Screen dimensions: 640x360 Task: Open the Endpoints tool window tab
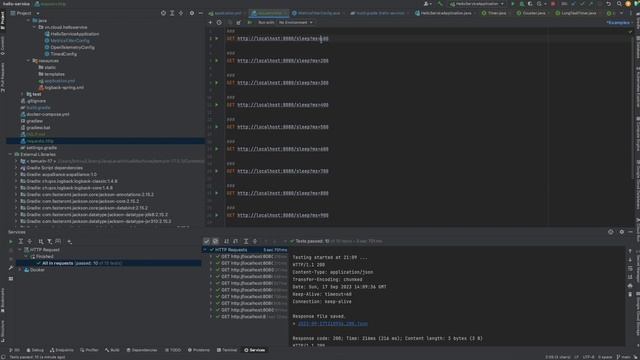pyautogui.click(x=62, y=350)
